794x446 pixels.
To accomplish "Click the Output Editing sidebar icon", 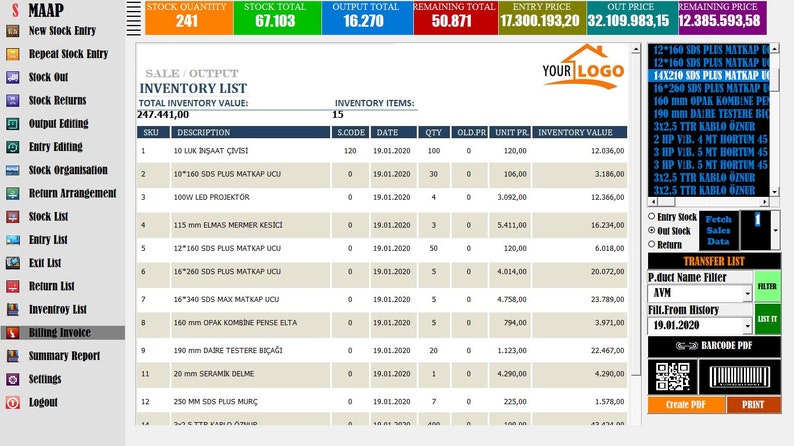I will 13,124.
